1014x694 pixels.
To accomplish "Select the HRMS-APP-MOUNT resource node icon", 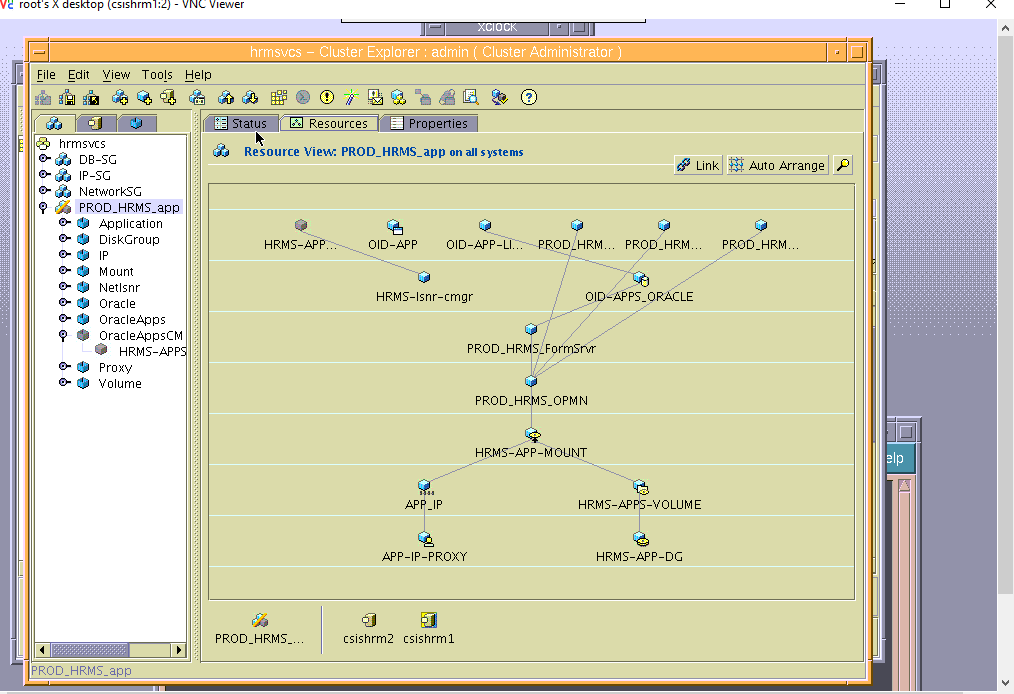I will pos(532,434).
